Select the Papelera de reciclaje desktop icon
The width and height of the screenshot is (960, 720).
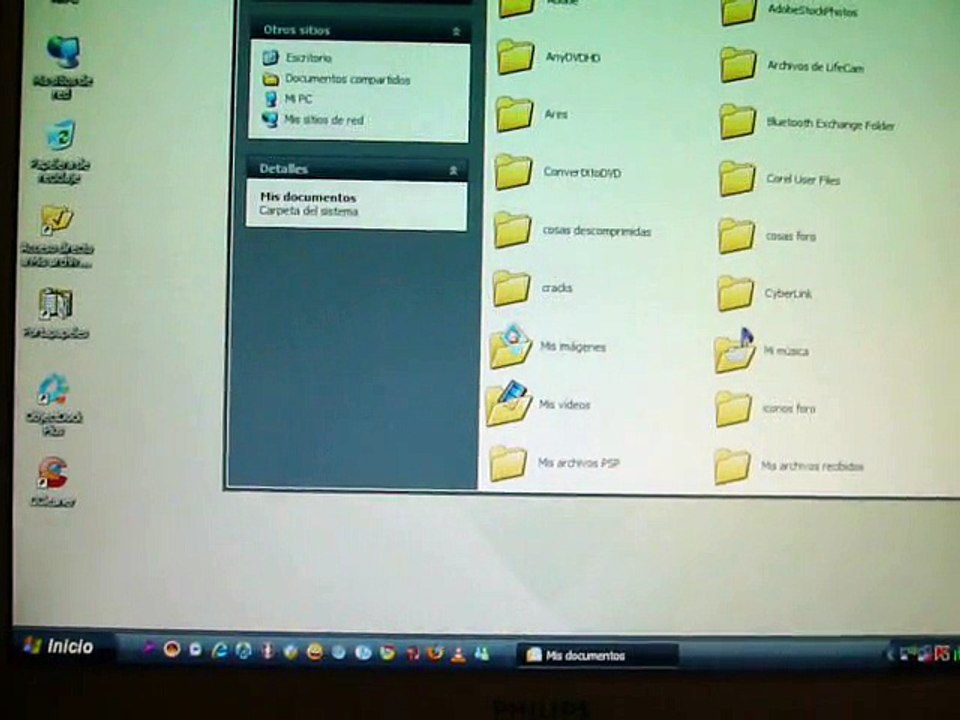(59, 152)
